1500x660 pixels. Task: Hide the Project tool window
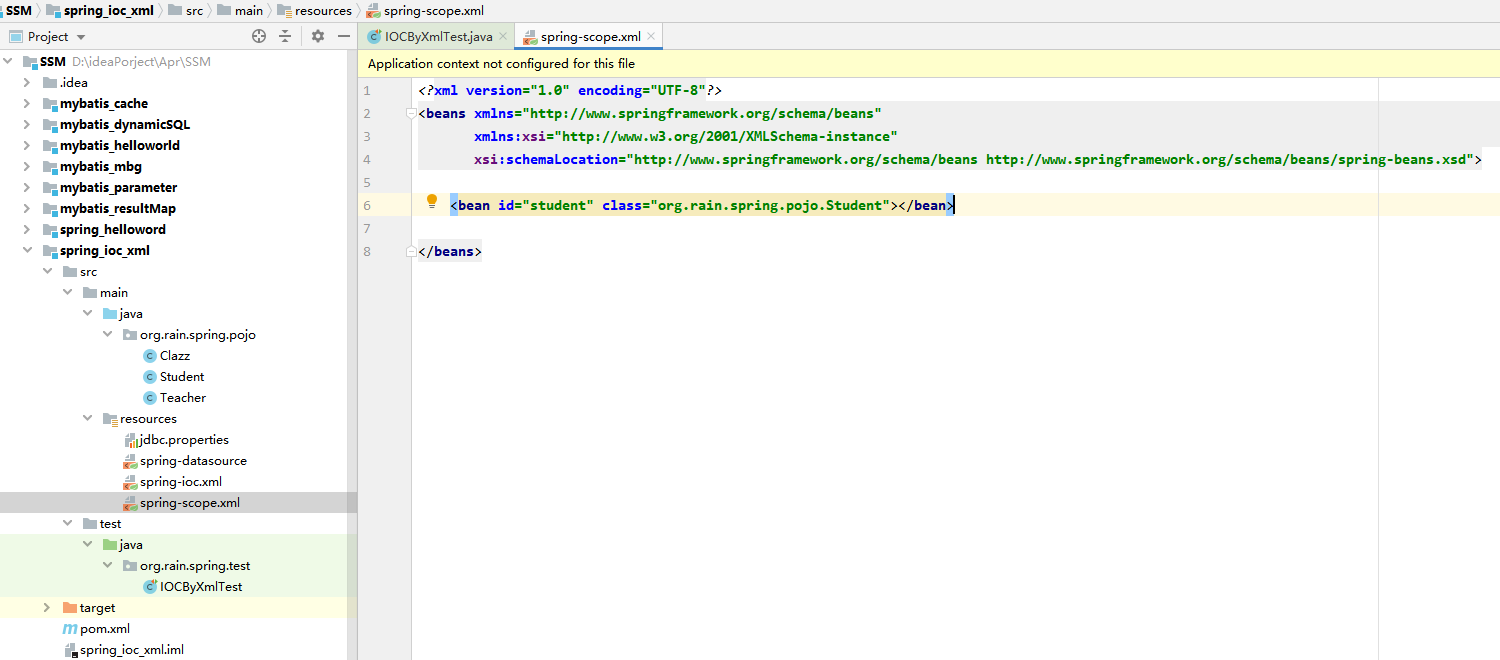(344, 36)
